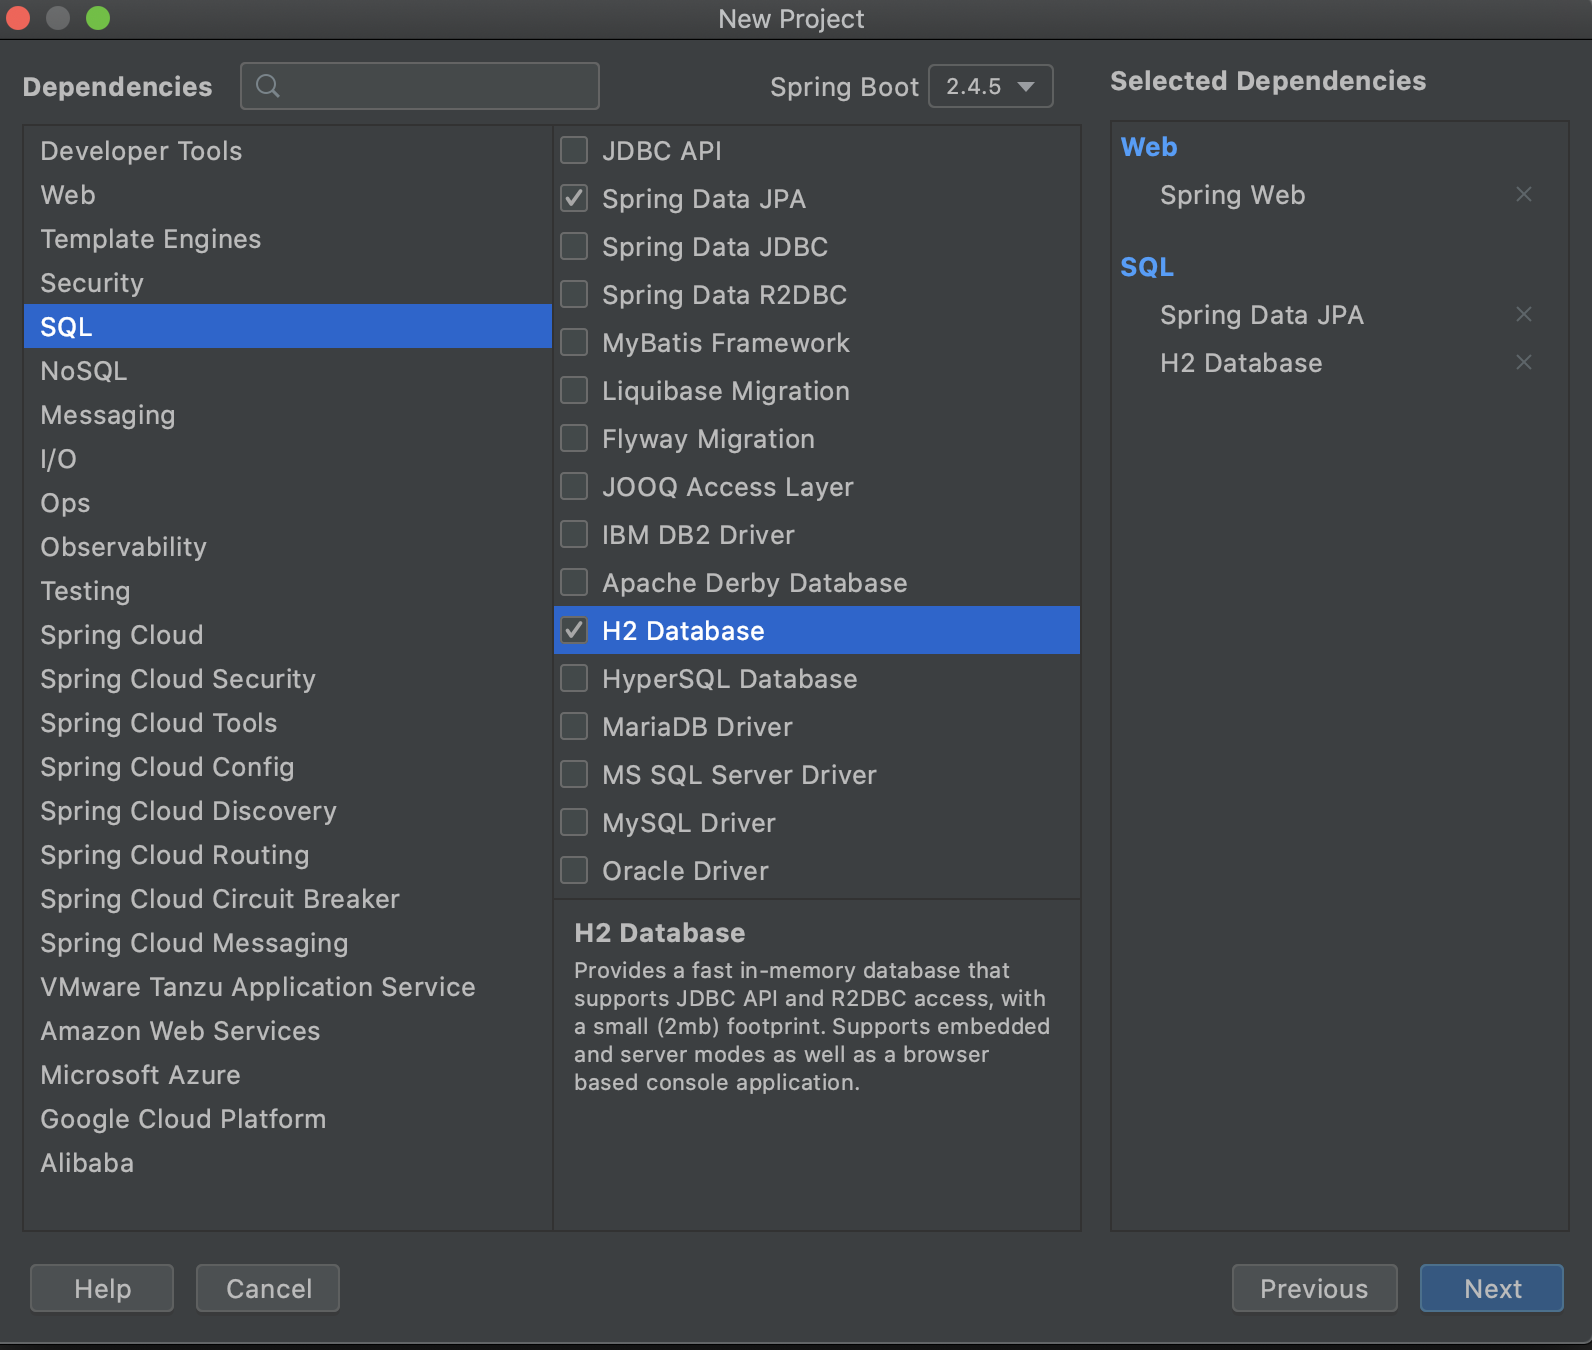Switch to the NoSQL category
Viewport: 1592px width, 1350px height.
pos(288,370)
